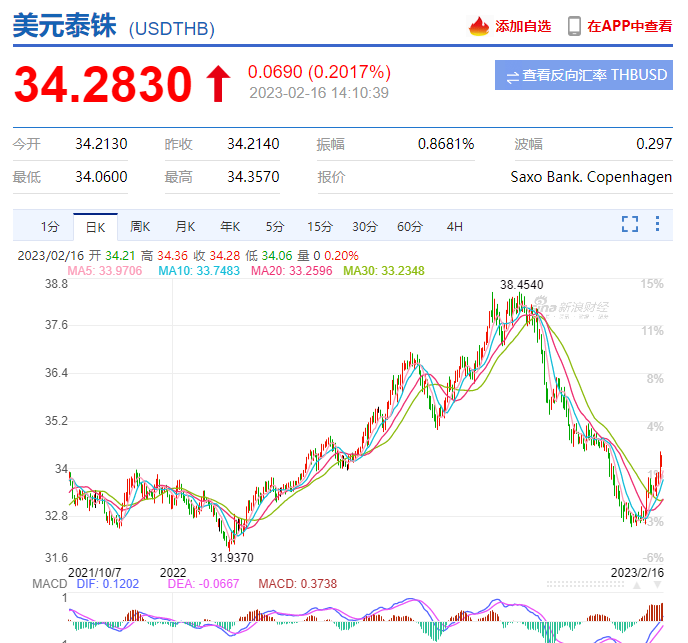Click the 38.4540 peak marker on chart

coord(522,285)
